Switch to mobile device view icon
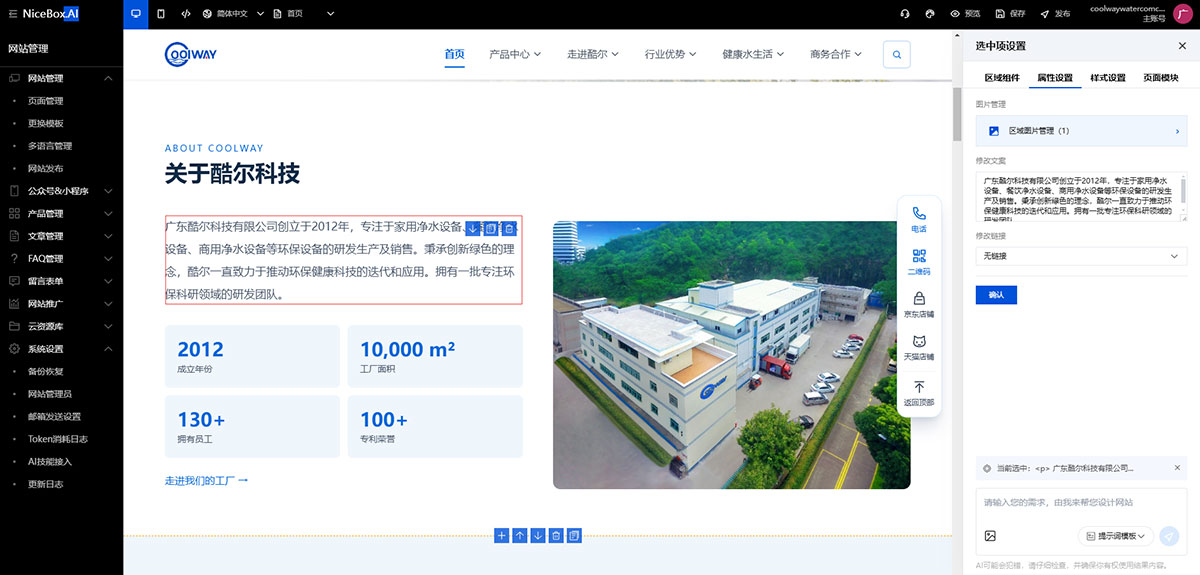This screenshot has height=575, width=1200. tap(161, 14)
